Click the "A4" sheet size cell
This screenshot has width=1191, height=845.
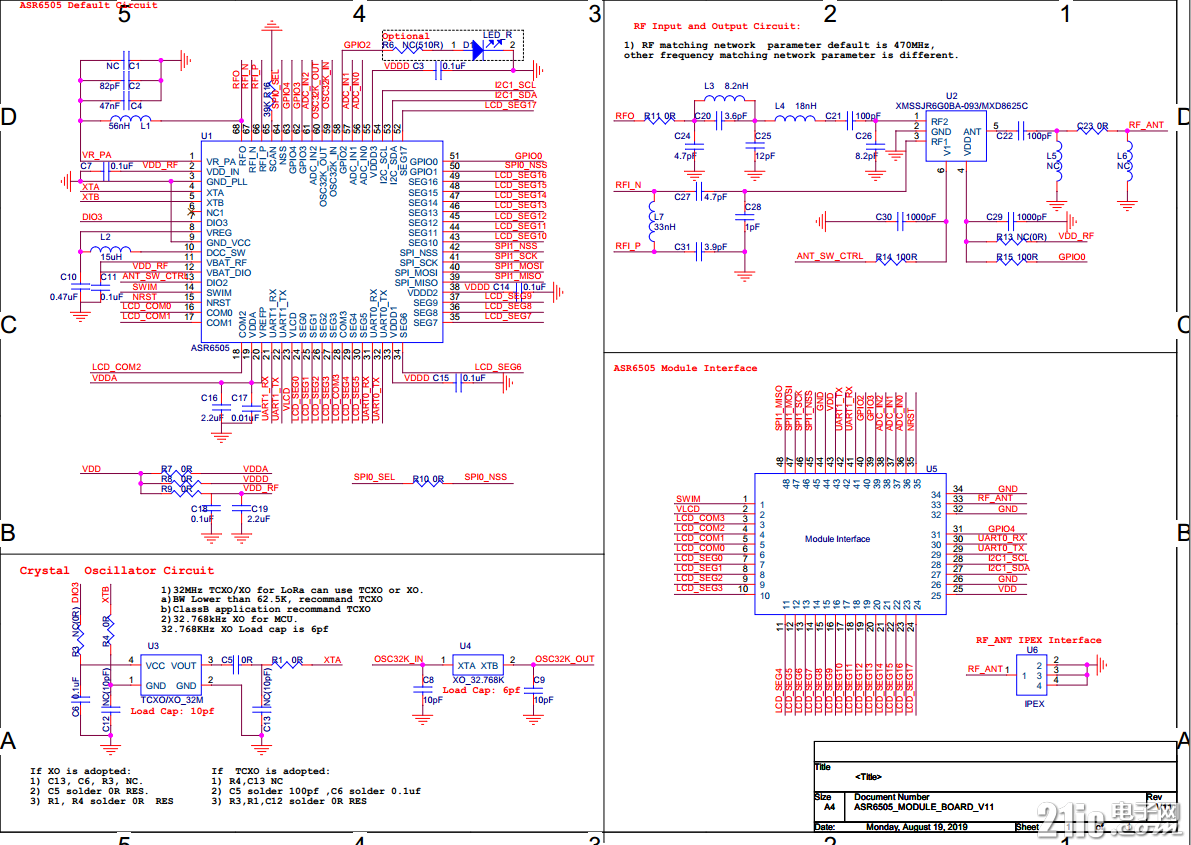(x=829, y=807)
